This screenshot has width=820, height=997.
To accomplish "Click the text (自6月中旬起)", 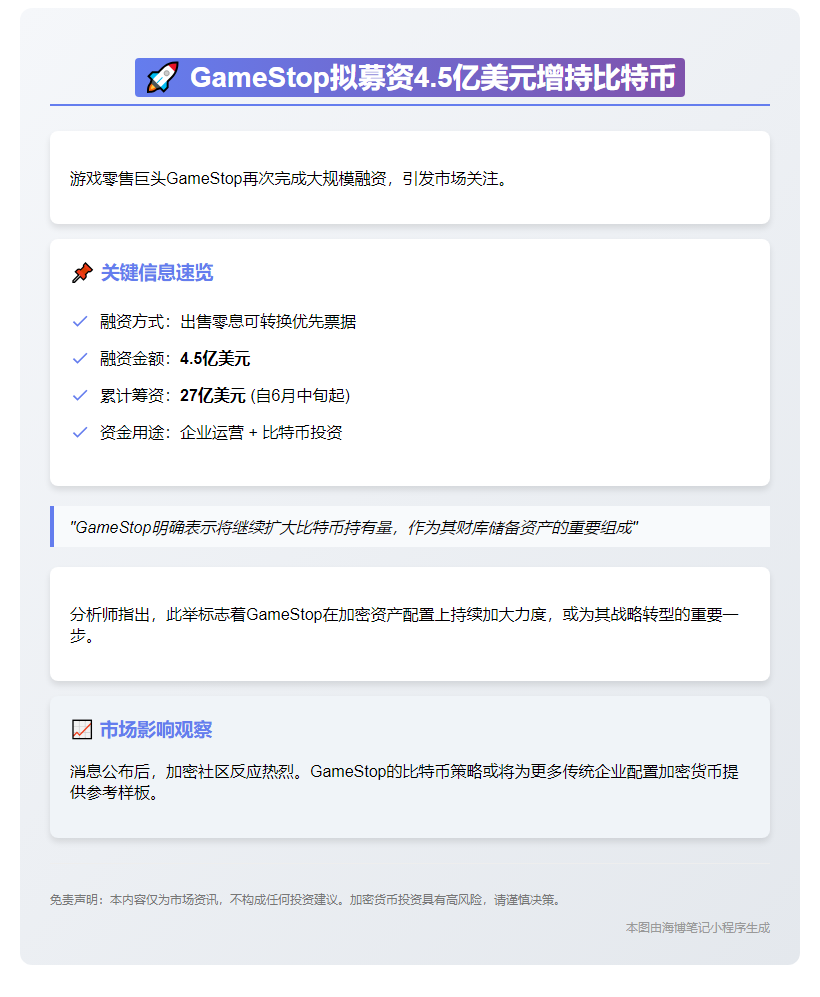I will point(300,395).
